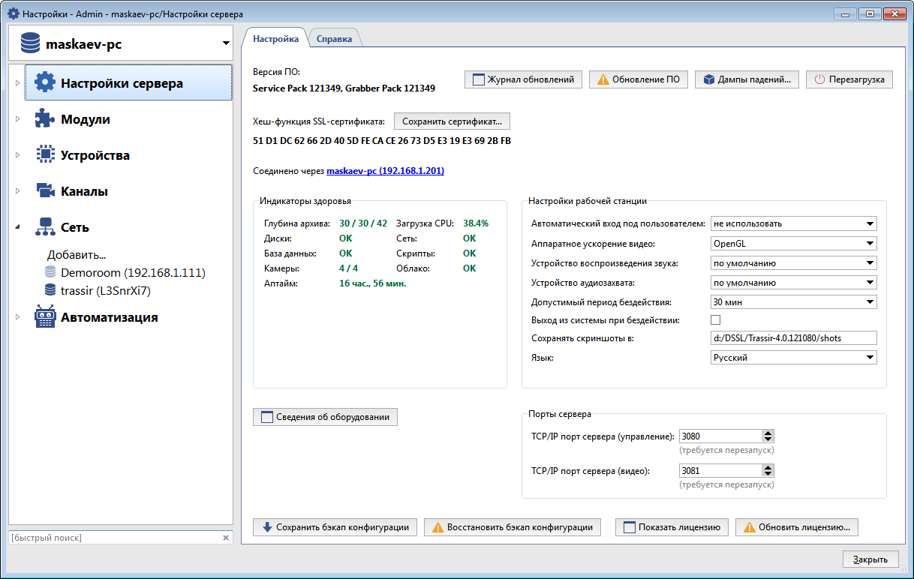Screen dimensions: 914x579
Task: Click the camera icon next to Каналы
Action: [x=45, y=191]
